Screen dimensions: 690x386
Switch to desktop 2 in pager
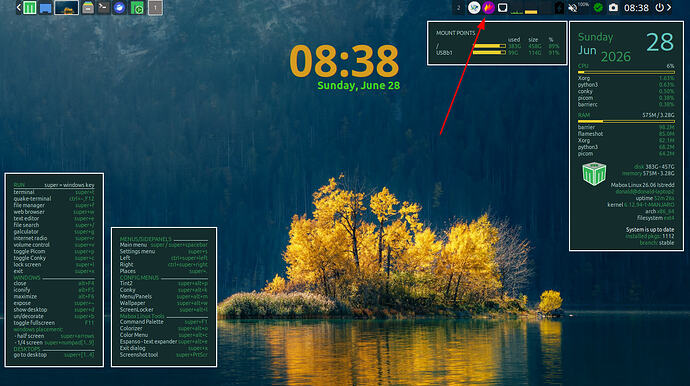pos(459,7)
